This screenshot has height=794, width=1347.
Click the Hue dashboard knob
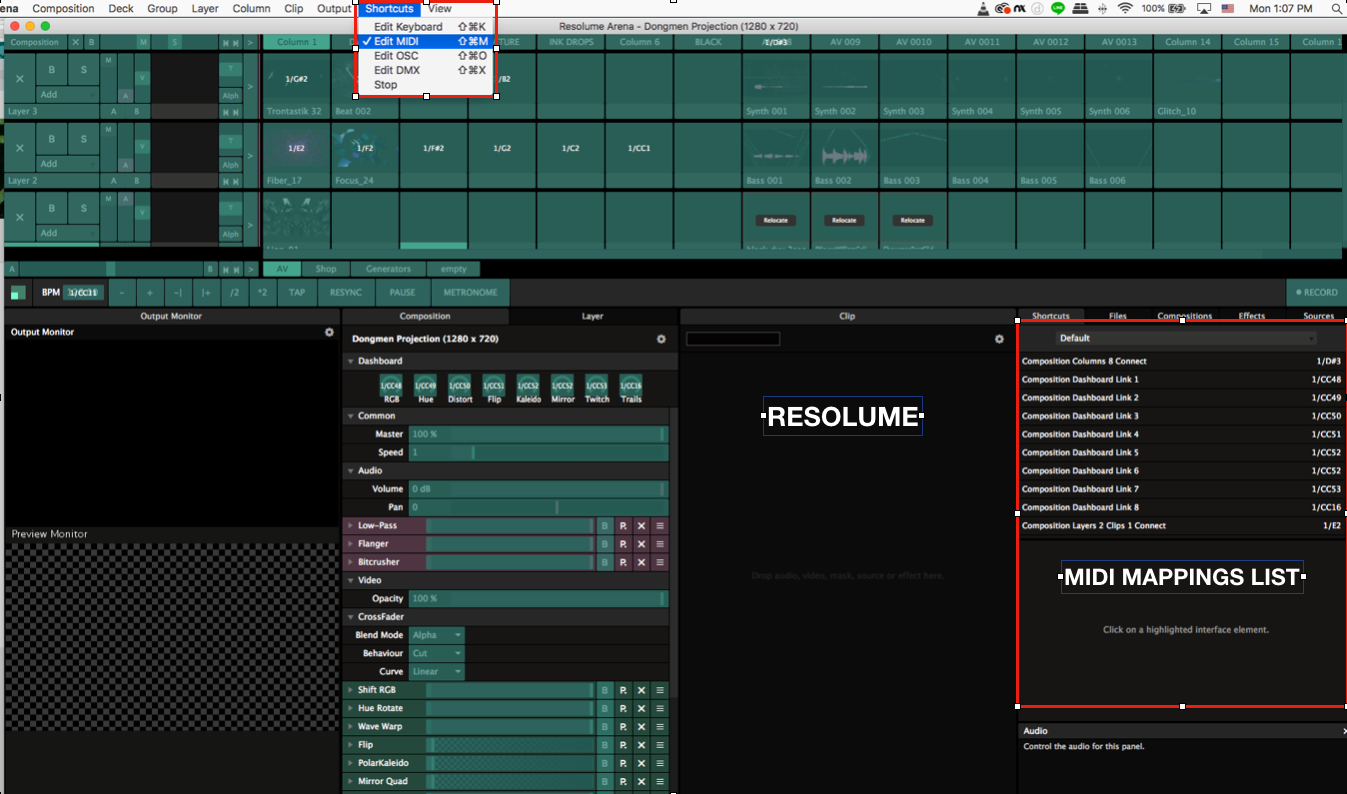point(425,385)
